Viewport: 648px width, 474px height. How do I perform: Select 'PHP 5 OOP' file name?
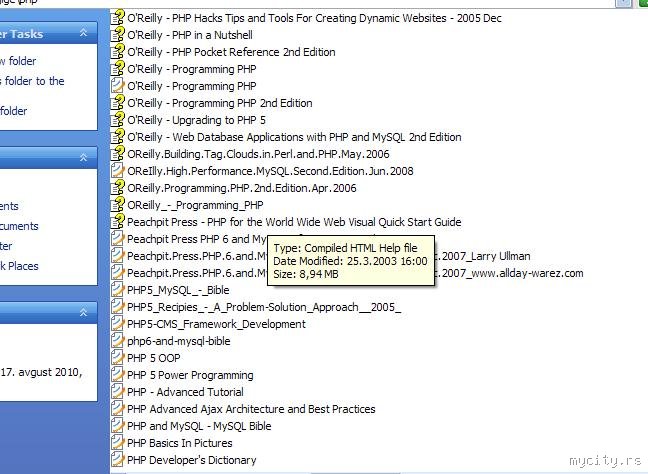[x=154, y=358]
